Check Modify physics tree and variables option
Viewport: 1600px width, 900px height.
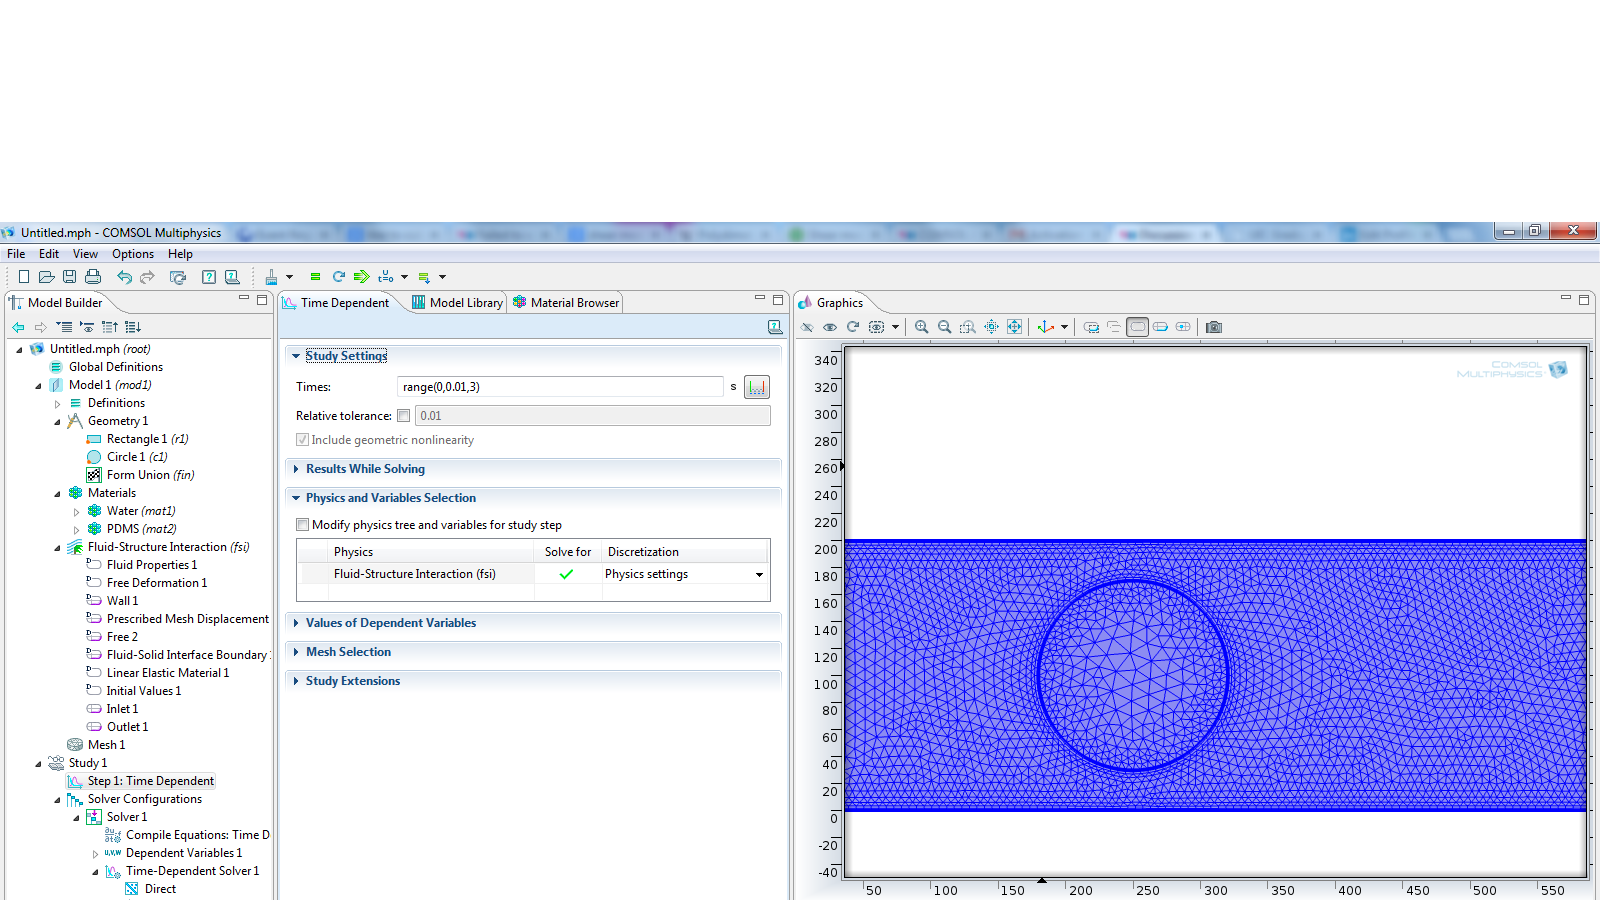point(303,525)
